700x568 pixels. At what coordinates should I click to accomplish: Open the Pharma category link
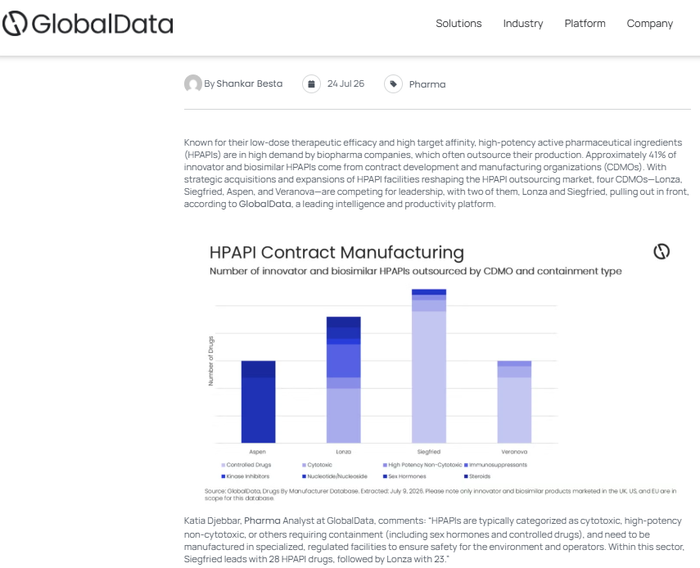[427, 84]
